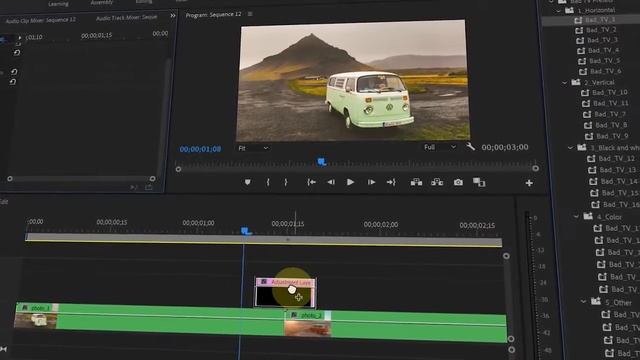Select the Bad_TV_4 preset
The width and height of the screenshot is (640, 360).
[604, 50]
